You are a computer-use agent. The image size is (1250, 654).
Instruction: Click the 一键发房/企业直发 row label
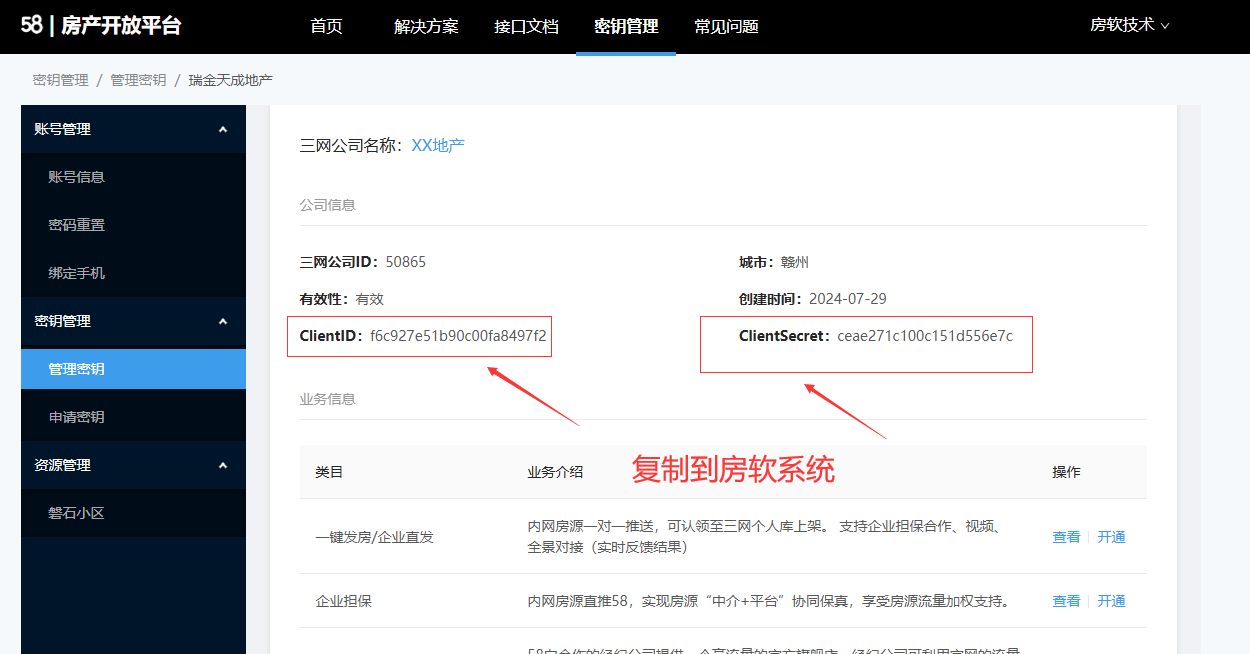pos(374,537)
